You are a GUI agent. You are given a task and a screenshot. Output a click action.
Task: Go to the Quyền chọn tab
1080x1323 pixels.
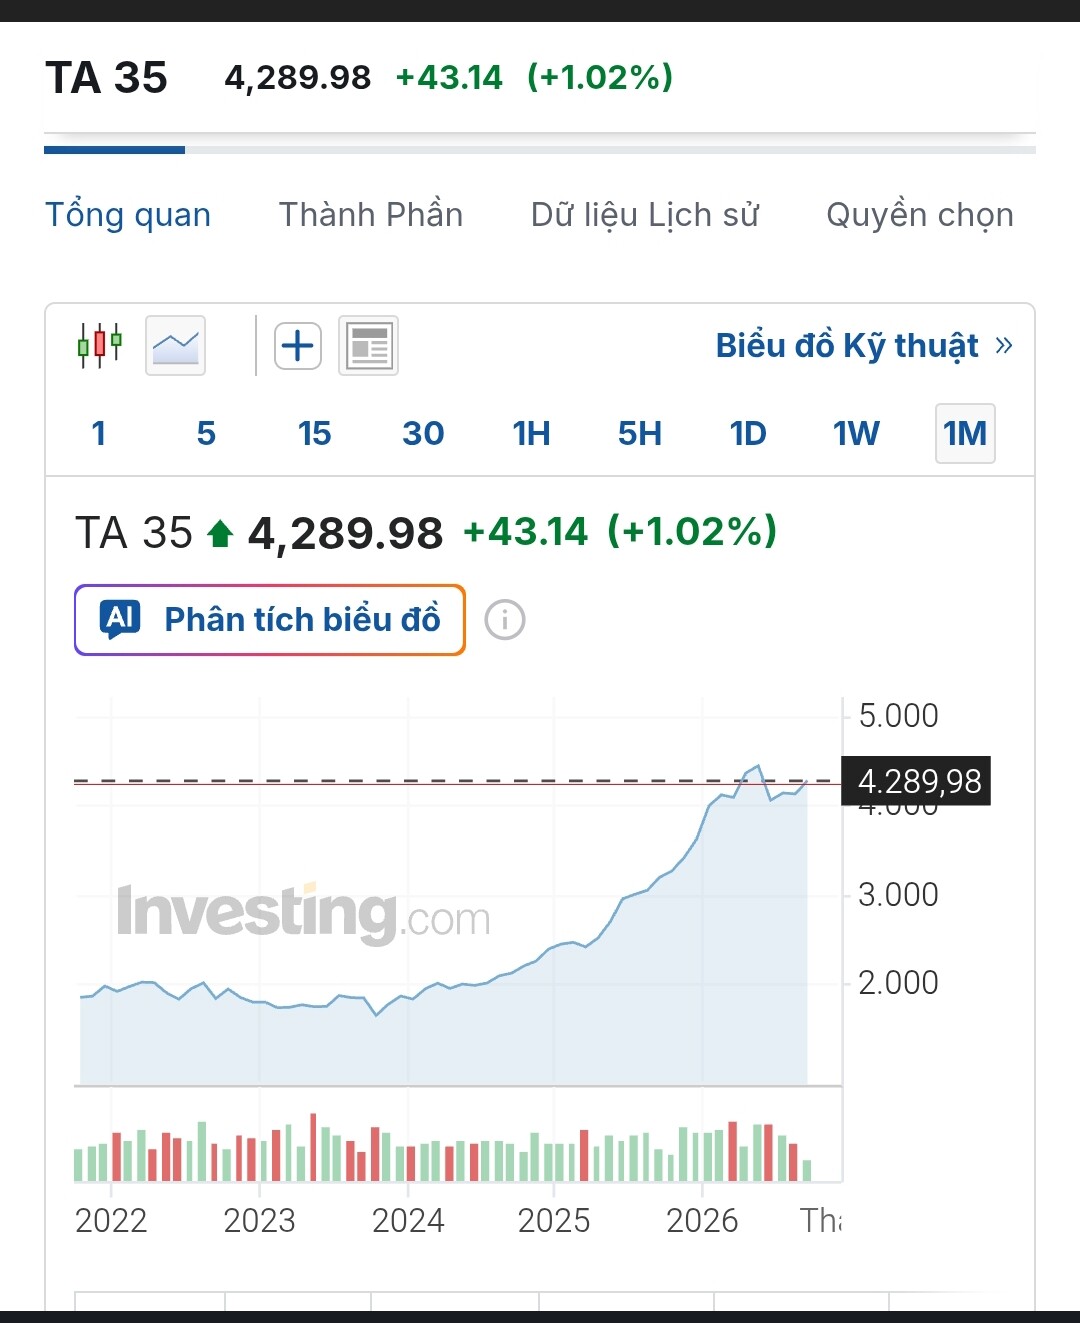[x=920, y=215]
